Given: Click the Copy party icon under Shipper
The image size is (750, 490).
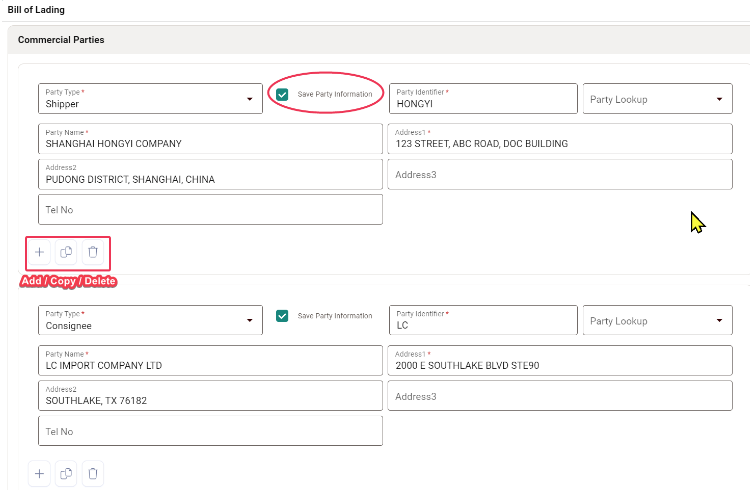Looking at the screenshot, I should [x=66, y=252].
